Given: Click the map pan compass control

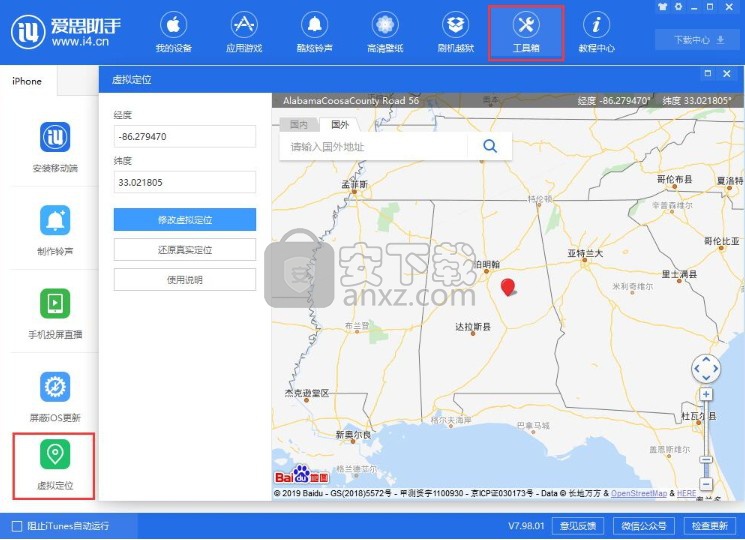Looking at the screenshot, I should coord(706,368).
